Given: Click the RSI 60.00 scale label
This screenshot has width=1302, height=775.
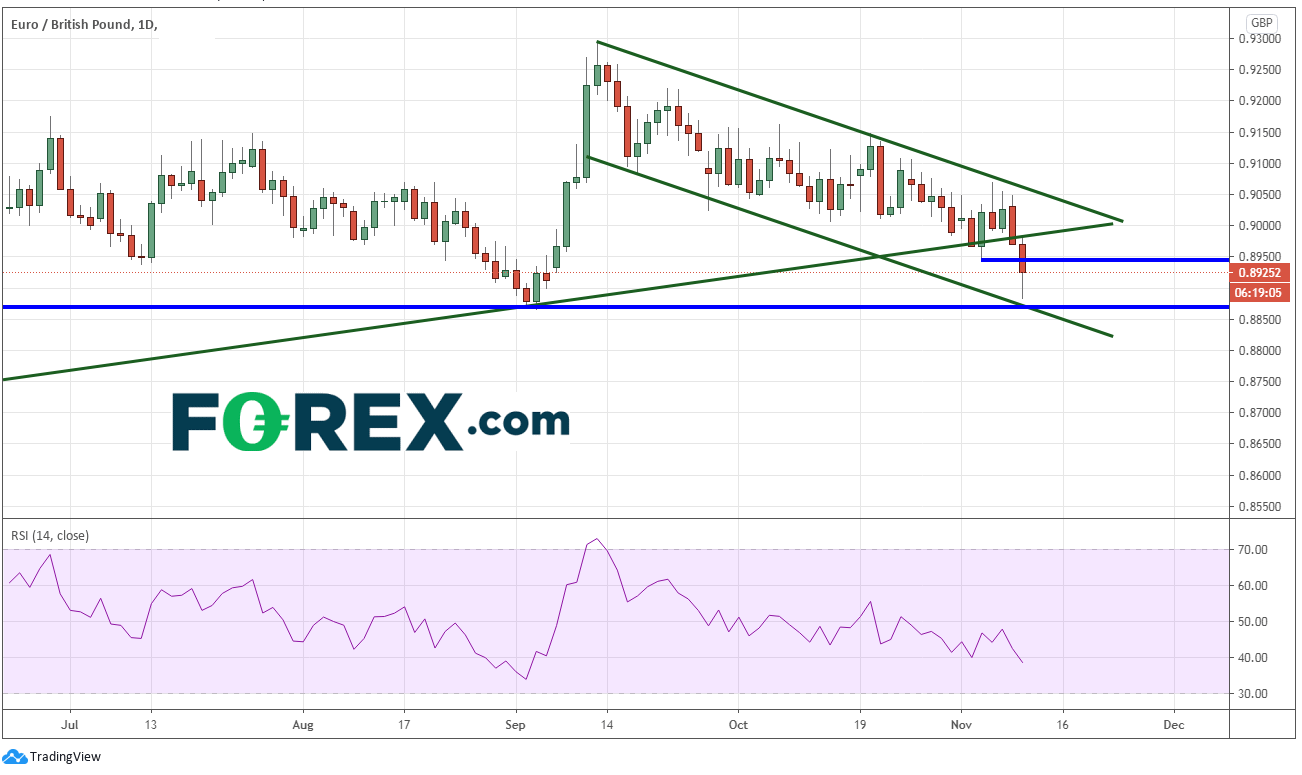Looking at the screenshot, I should coord(1253,586).
